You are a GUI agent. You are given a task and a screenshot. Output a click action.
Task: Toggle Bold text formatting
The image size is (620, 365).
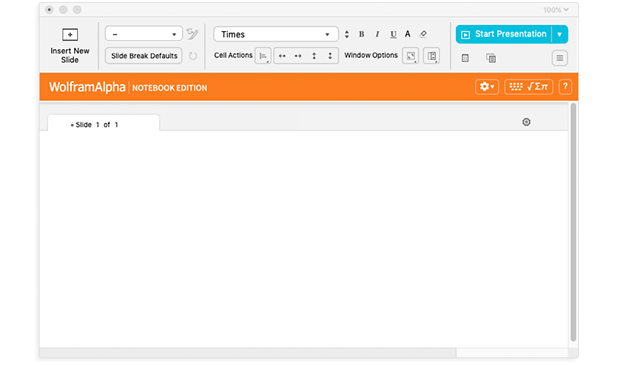coord(361,34)
